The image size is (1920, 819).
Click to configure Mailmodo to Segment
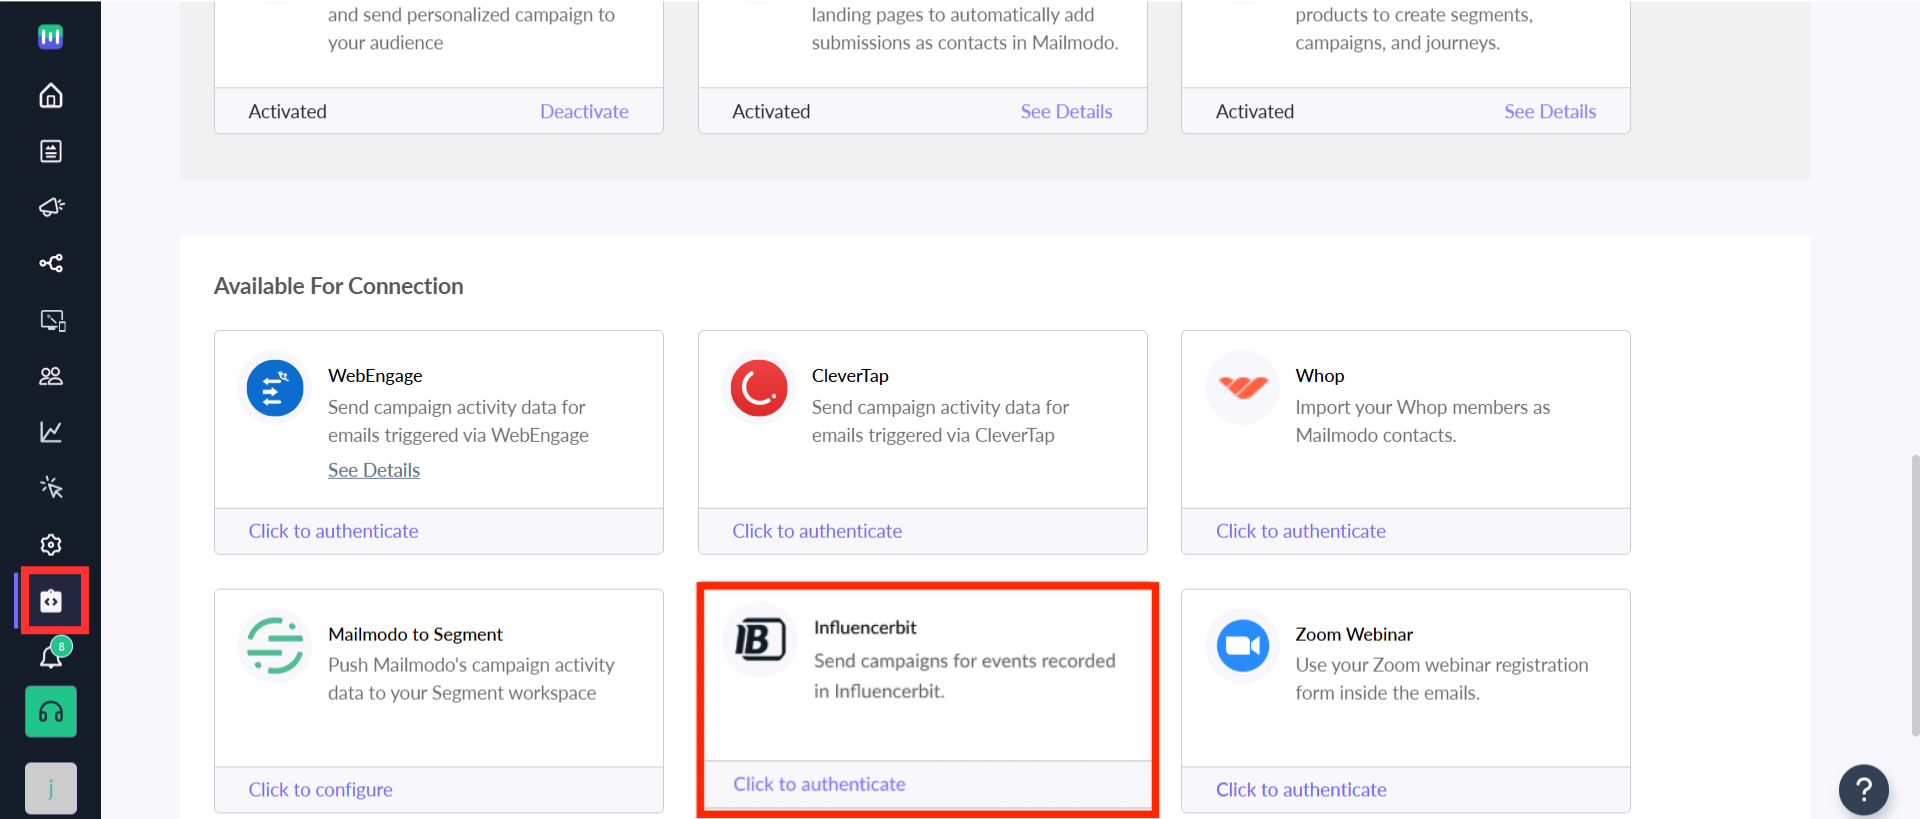pyautogui.click(x=320, y=790)
